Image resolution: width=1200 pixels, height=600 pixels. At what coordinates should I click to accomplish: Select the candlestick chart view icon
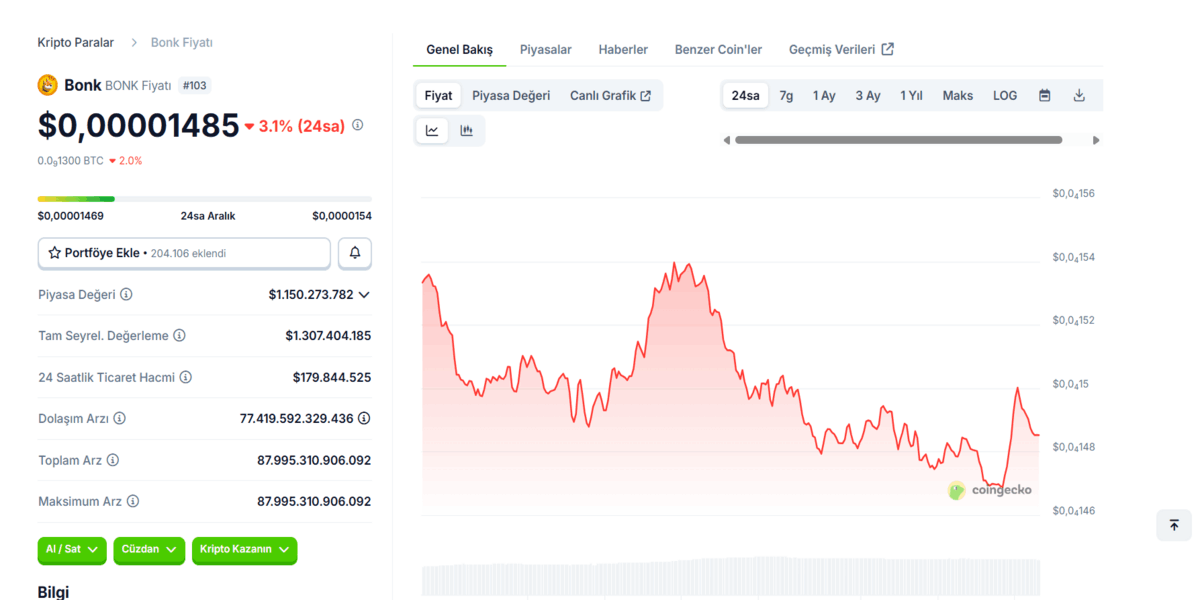(466, 130)
